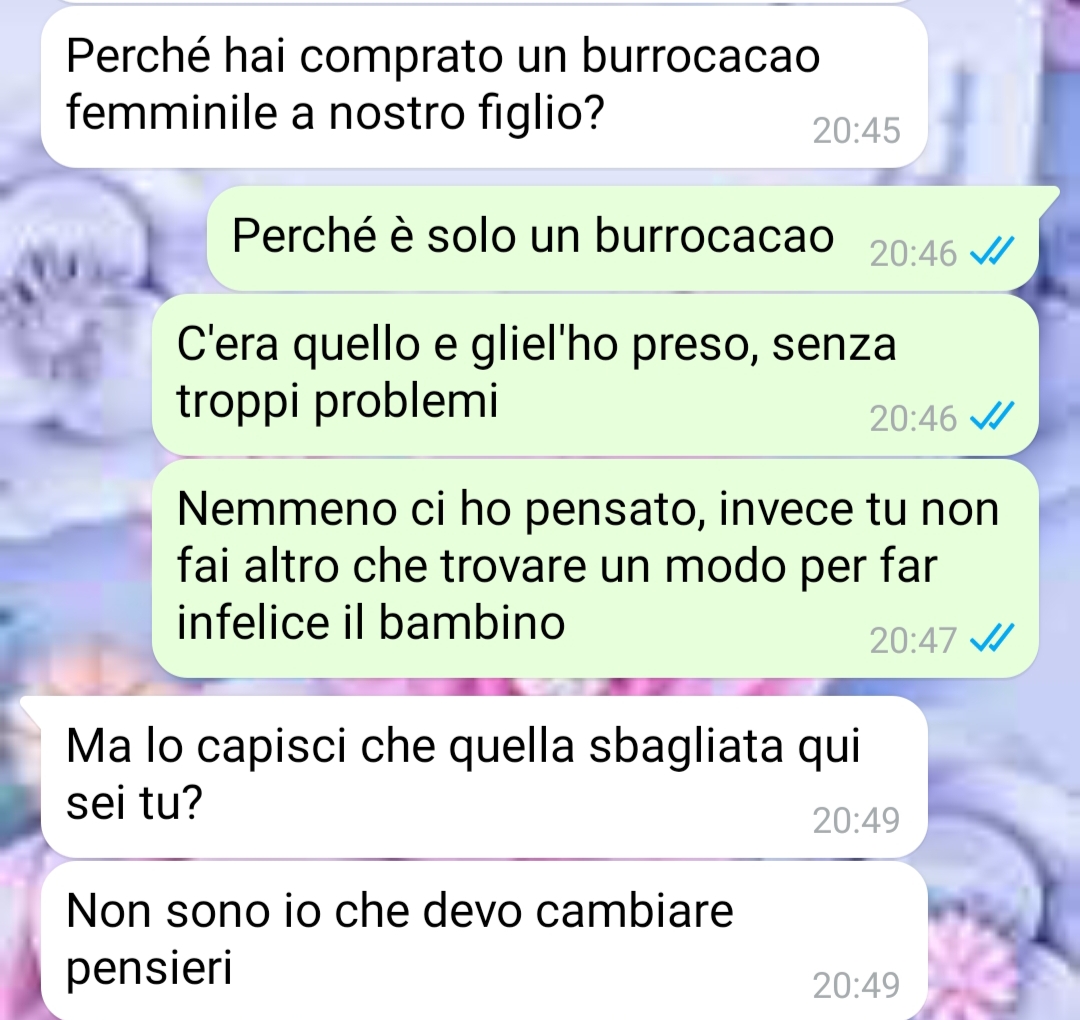Screen dimensions: 1080x1020
Task: Tap the message starting 'Nemmeno ci ho pensato'
Action: [x=595, y=569]
